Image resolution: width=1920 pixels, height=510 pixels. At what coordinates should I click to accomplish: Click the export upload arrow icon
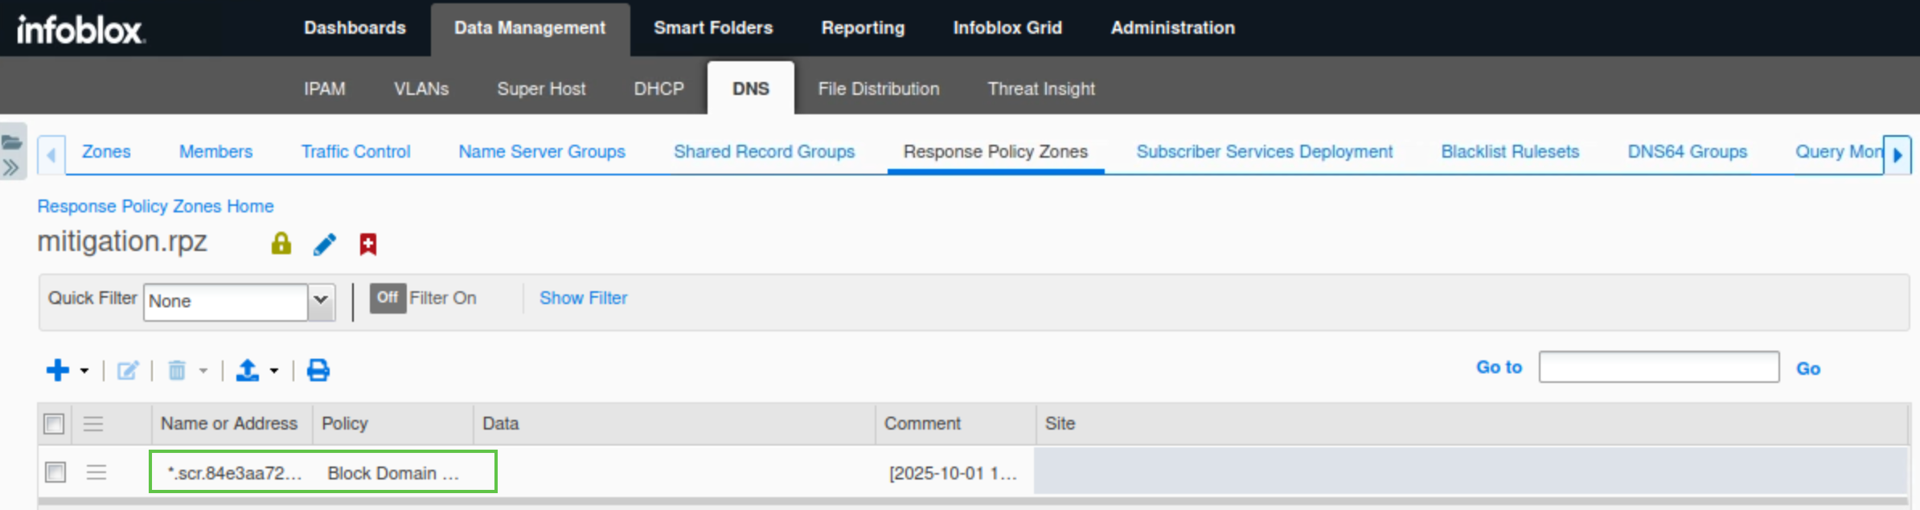247,370
